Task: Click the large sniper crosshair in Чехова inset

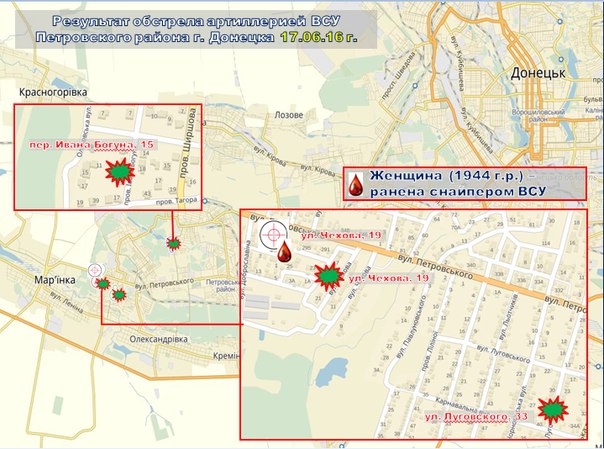Action: pyautogui.click(x=273, y=234)
